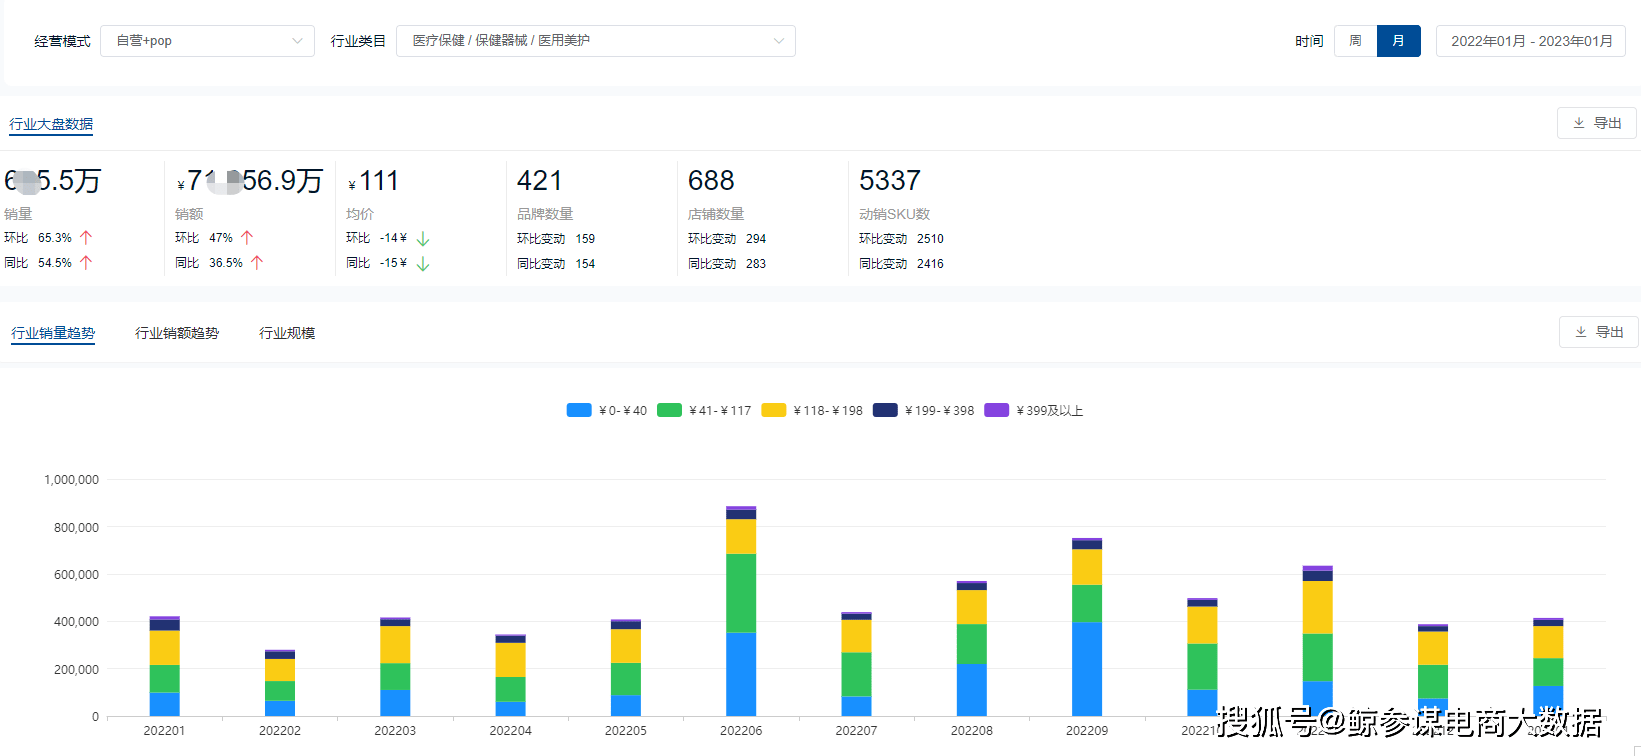Click the 均价 同比 -15¥ down arrow
This screenshot has height=756, width=1641.
(423, 264)
